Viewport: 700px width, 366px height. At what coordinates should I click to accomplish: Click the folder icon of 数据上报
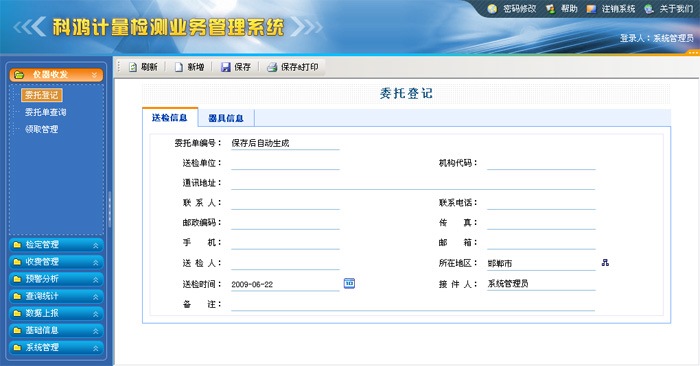[x=17, y=313]
